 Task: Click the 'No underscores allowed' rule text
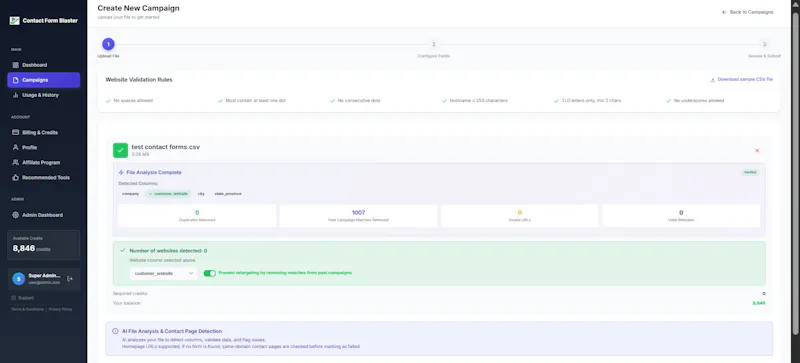pyautogui.click(x=699, y=101)
